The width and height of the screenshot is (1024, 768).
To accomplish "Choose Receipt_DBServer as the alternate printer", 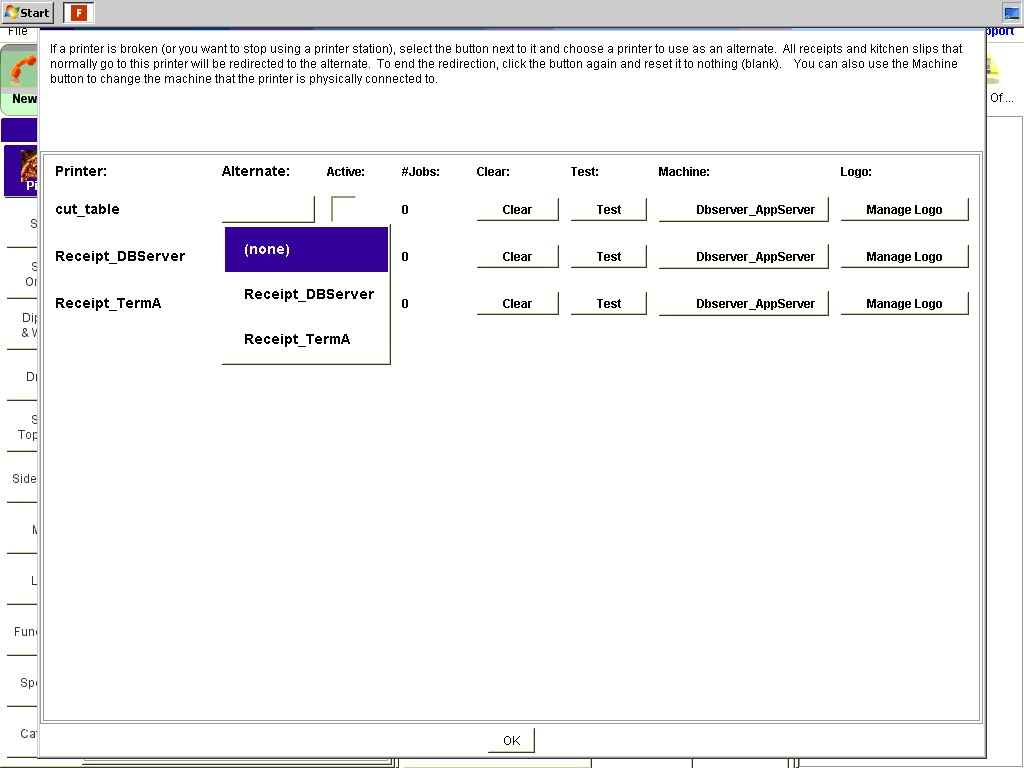I will (306, 294).
